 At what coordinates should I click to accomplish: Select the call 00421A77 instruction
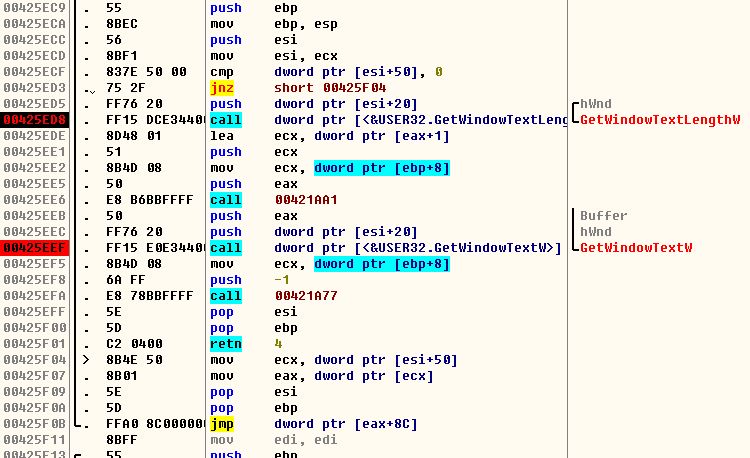click(x=274, y=296)
